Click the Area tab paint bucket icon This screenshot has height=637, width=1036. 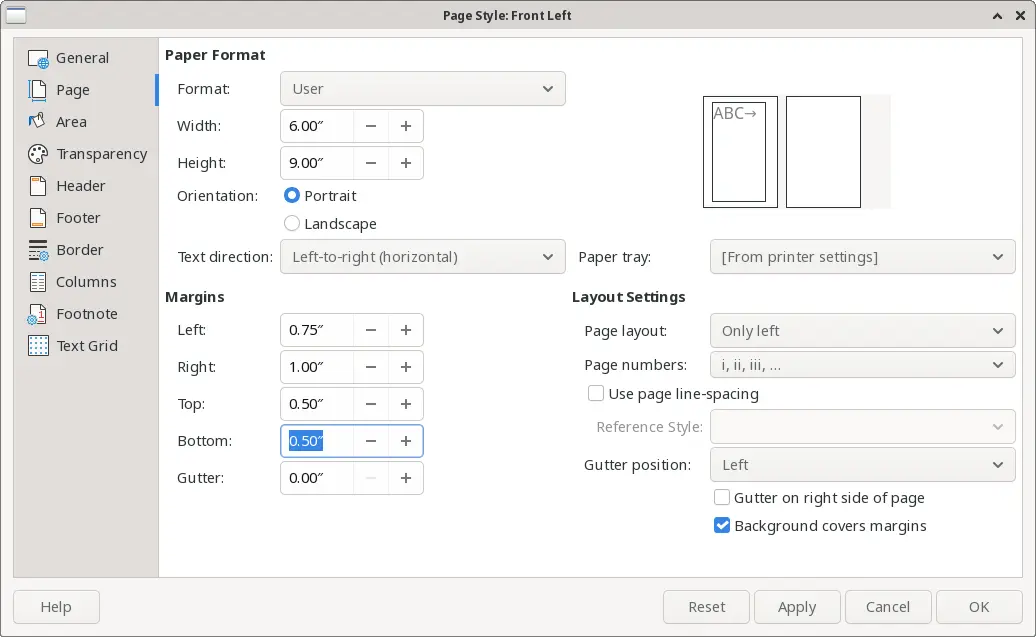pos(38,122)
